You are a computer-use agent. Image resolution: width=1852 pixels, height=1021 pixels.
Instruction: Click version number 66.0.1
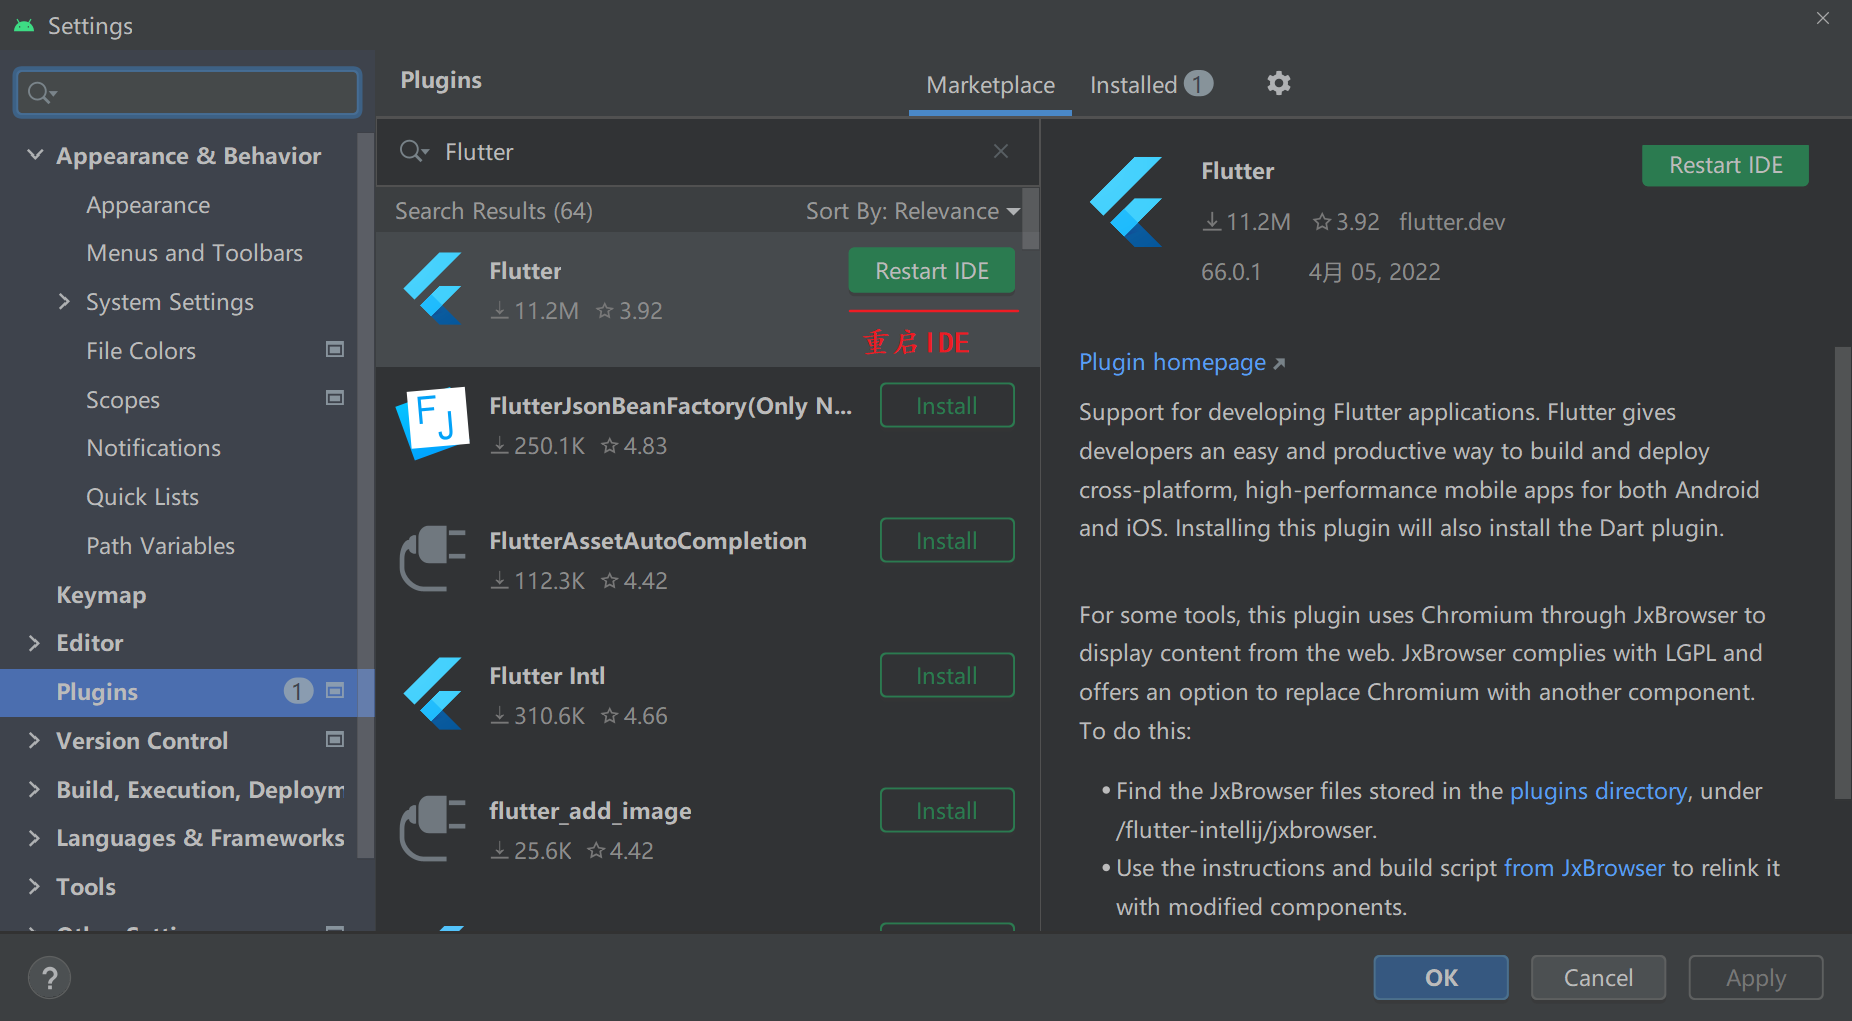(1231, 272)
